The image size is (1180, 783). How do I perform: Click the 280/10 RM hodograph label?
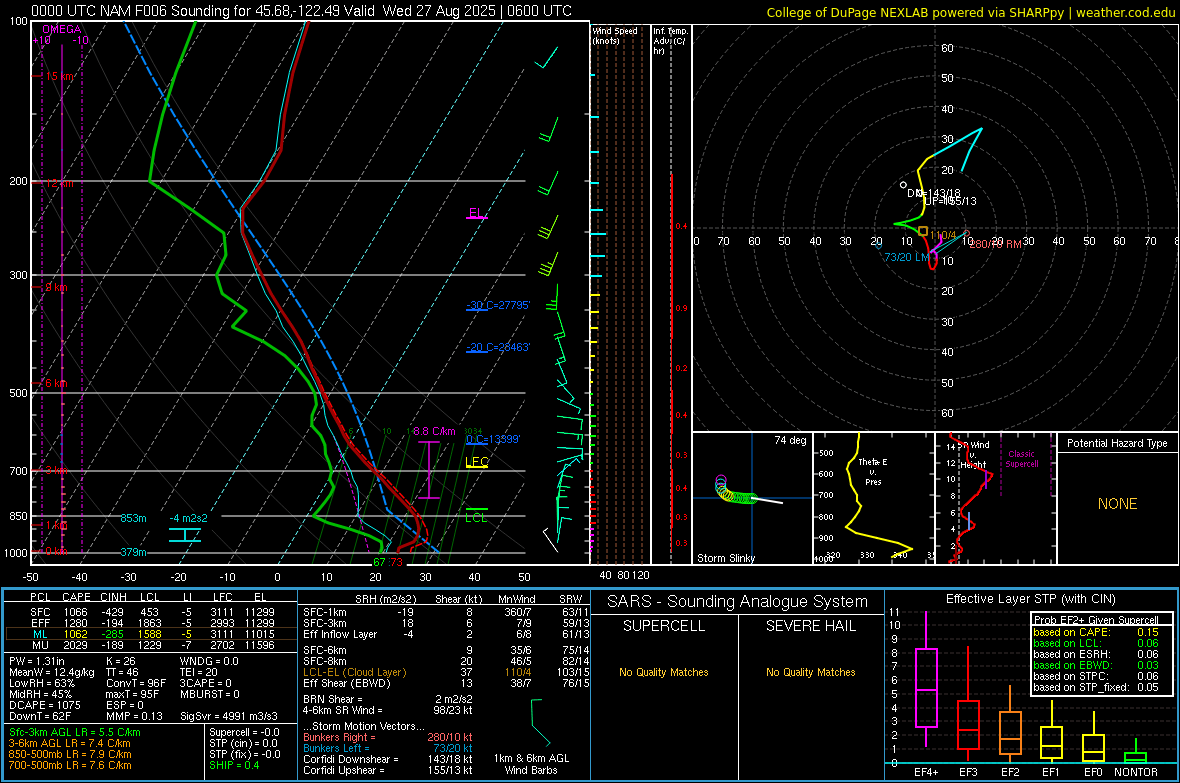(995, 244)
